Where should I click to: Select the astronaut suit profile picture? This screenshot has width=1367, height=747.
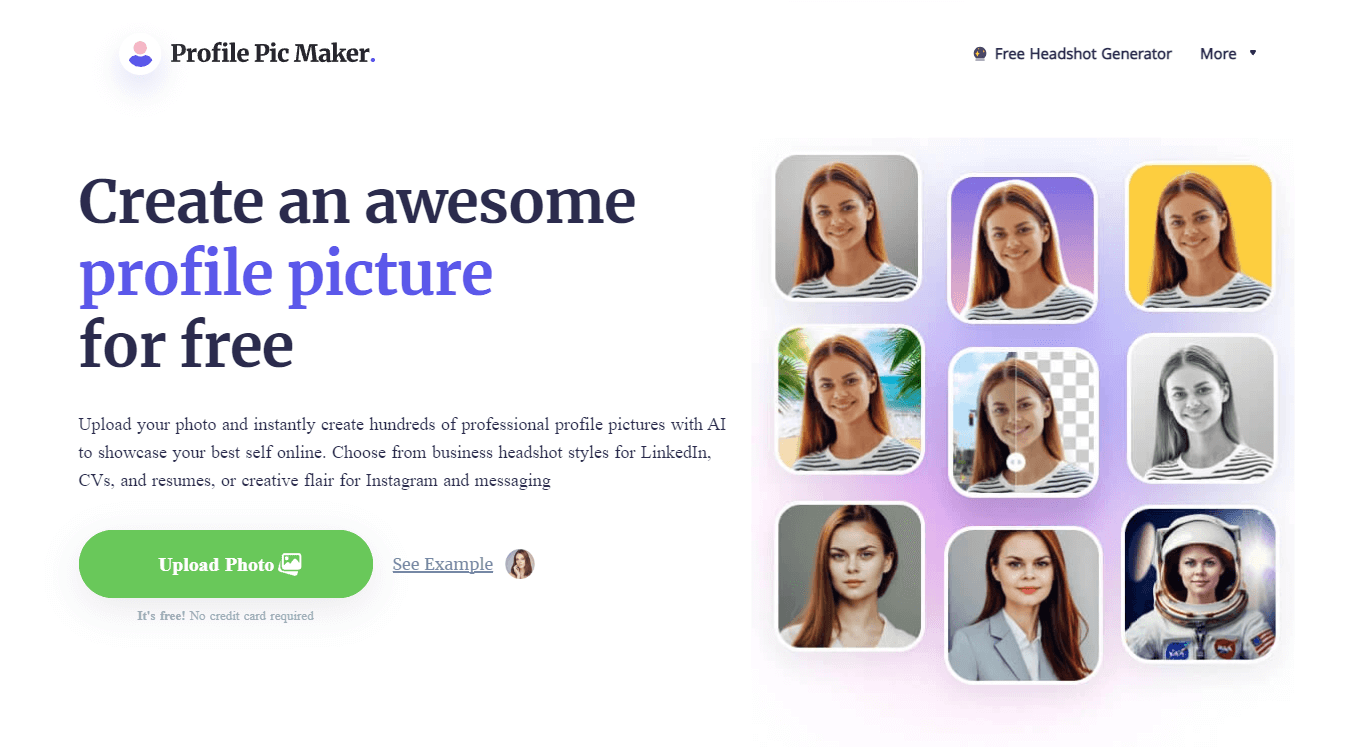pyautogui.click(x=1200, y=584)
